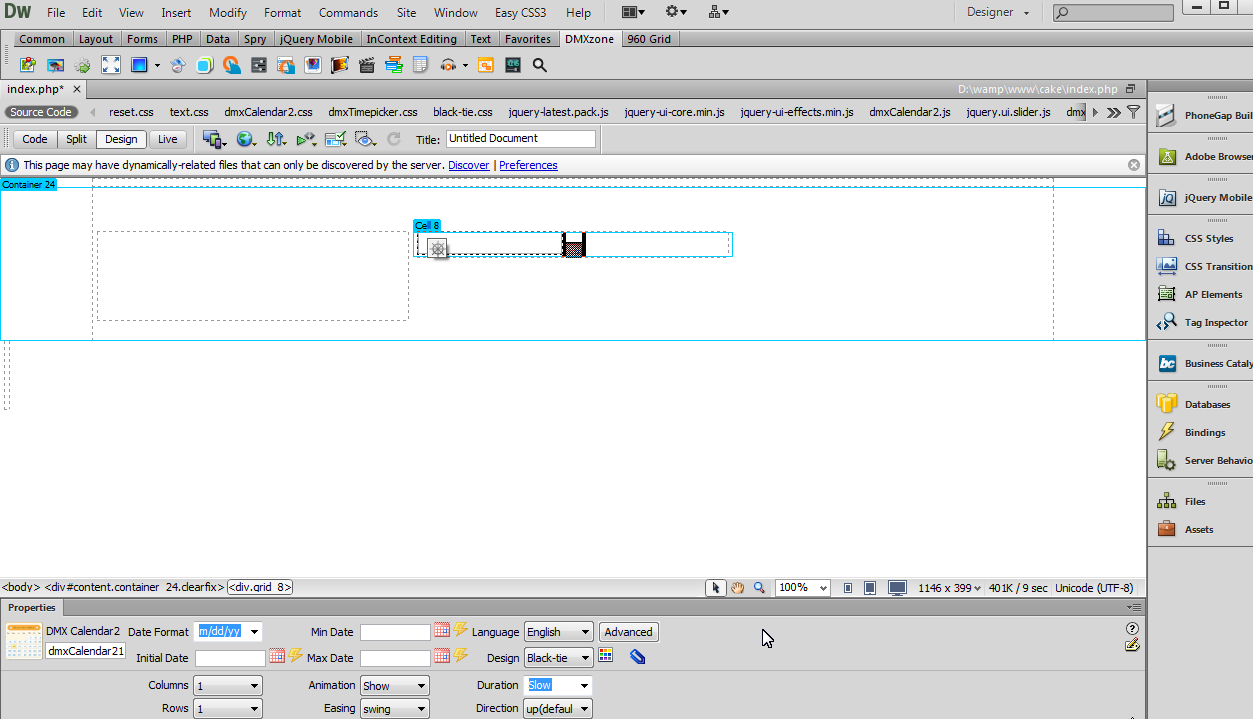Switch to 960 Grid insert tab
1253x719 pixels.
649,39
